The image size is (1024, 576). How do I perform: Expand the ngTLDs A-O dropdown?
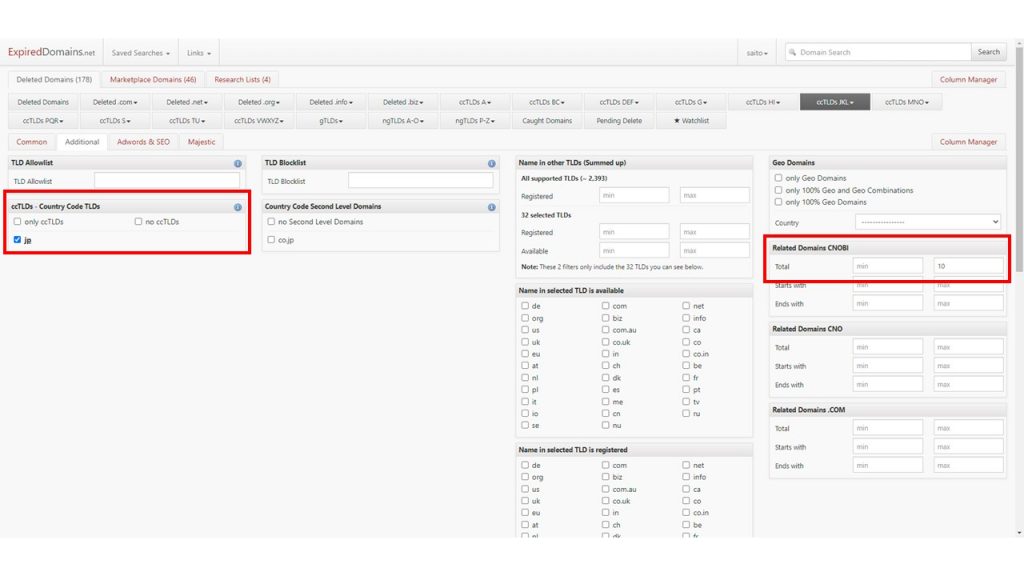click(x=403, y=121)
